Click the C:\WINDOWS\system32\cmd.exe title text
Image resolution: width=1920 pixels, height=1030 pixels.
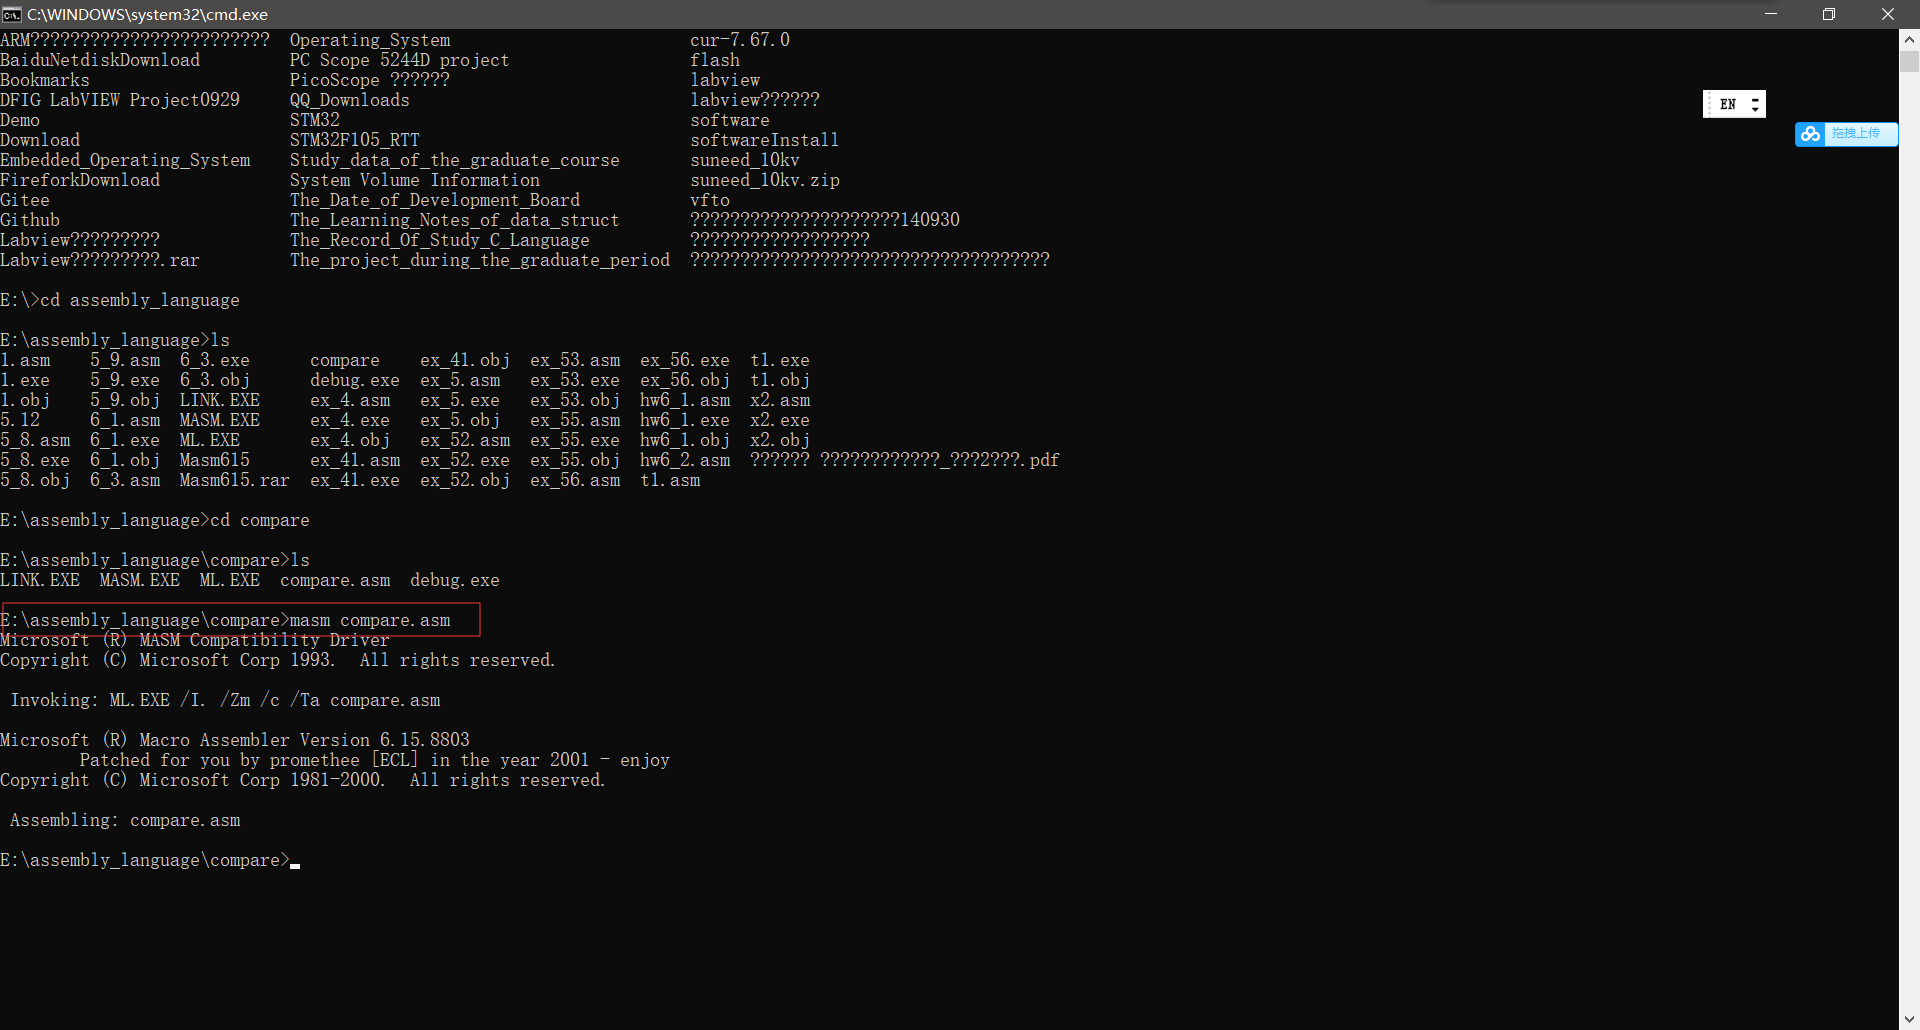[147, 14]
